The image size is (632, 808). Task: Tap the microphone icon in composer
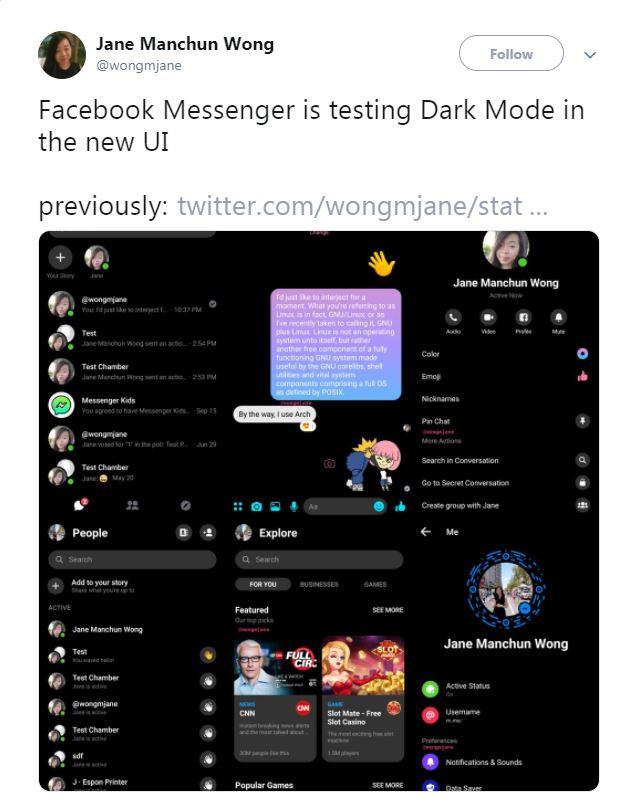[294, 507]
